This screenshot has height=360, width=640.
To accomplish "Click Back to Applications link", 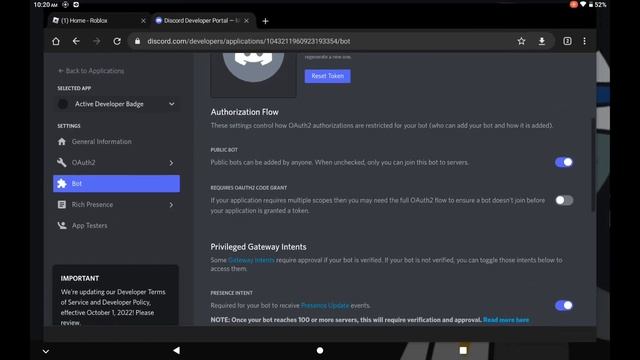I will pos(91,71).
